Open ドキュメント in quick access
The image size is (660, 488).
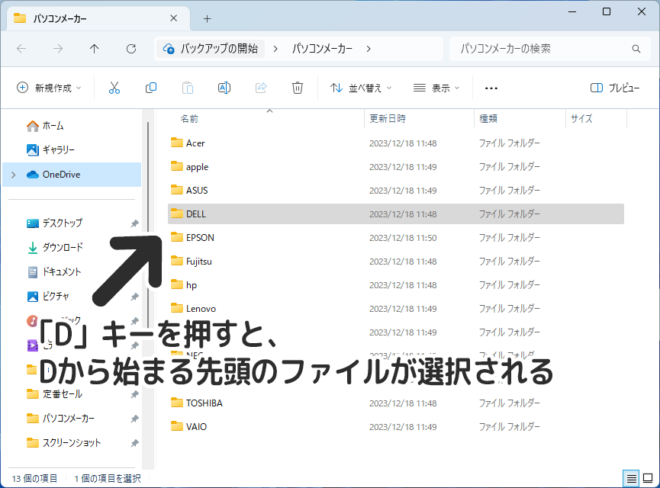[54, 272]
